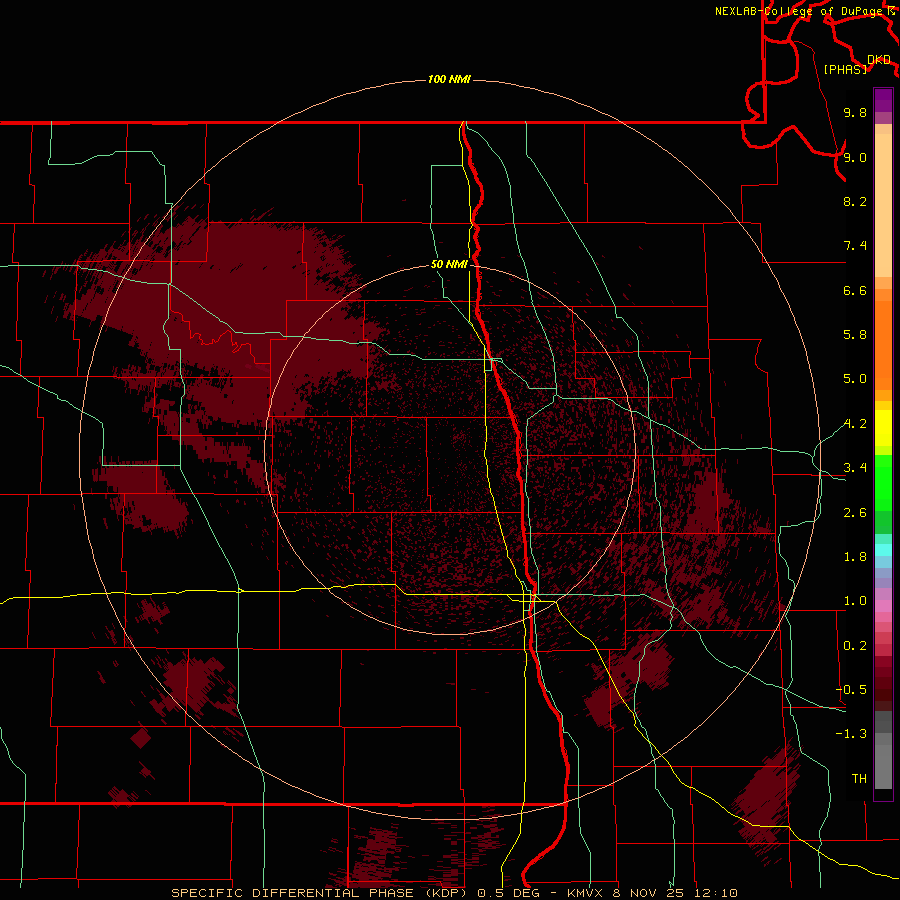
Task: Click the "[PHAS]" label above the color bar
Action: (x=845, y=70)
